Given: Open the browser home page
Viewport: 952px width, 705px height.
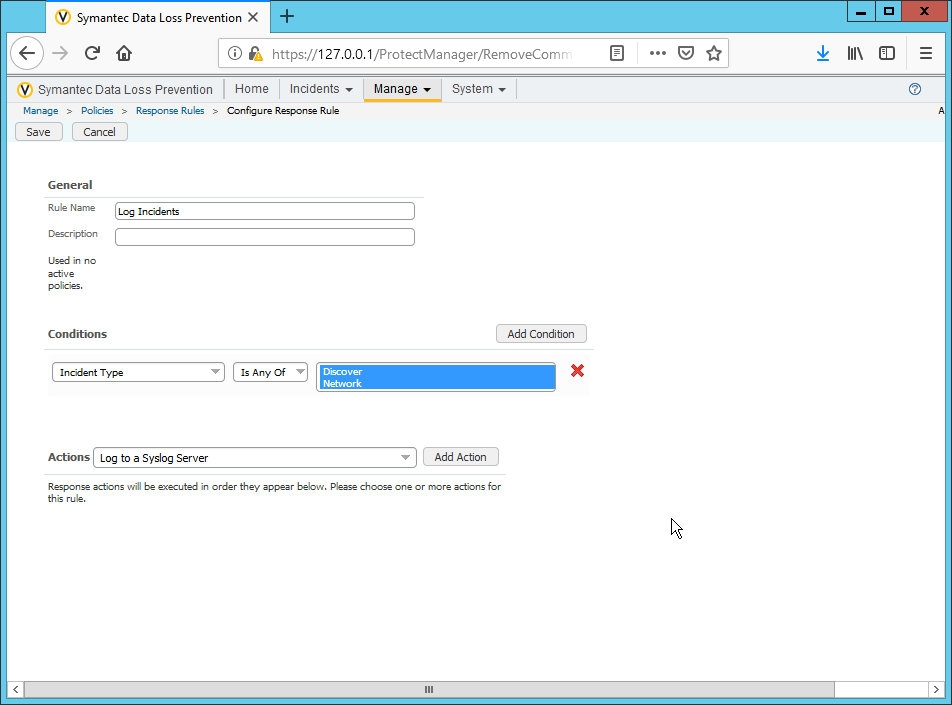Looking at the screenshot, I should [x=124, y=53].
